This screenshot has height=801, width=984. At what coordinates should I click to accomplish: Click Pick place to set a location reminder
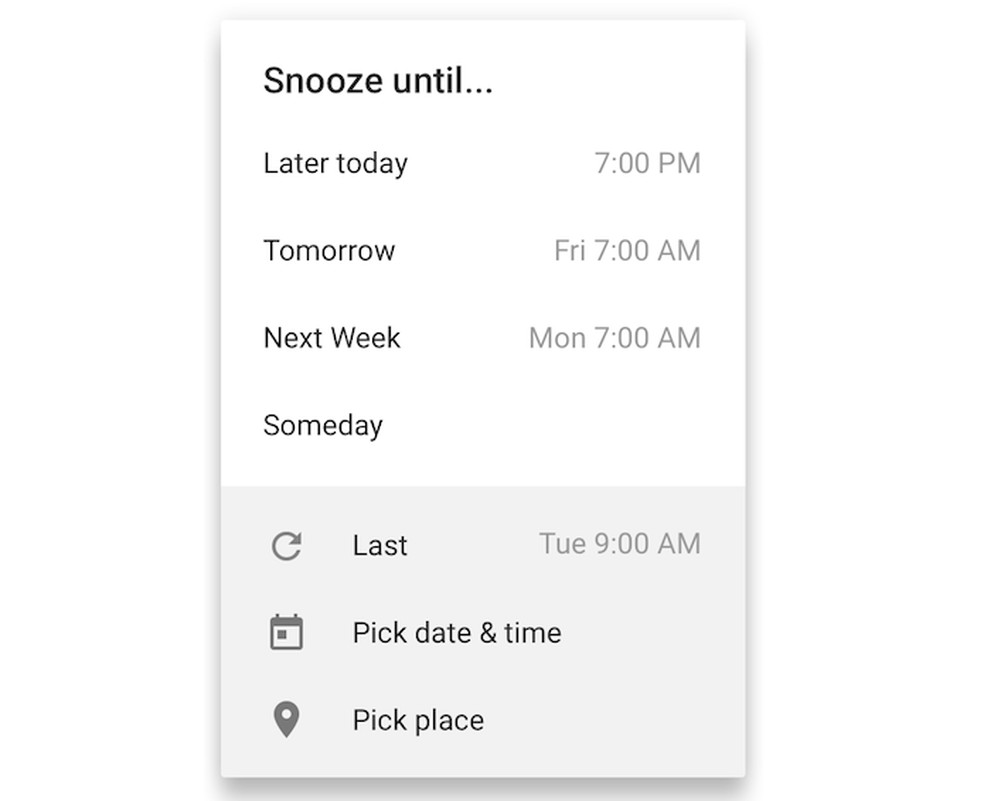pos(417,719)
